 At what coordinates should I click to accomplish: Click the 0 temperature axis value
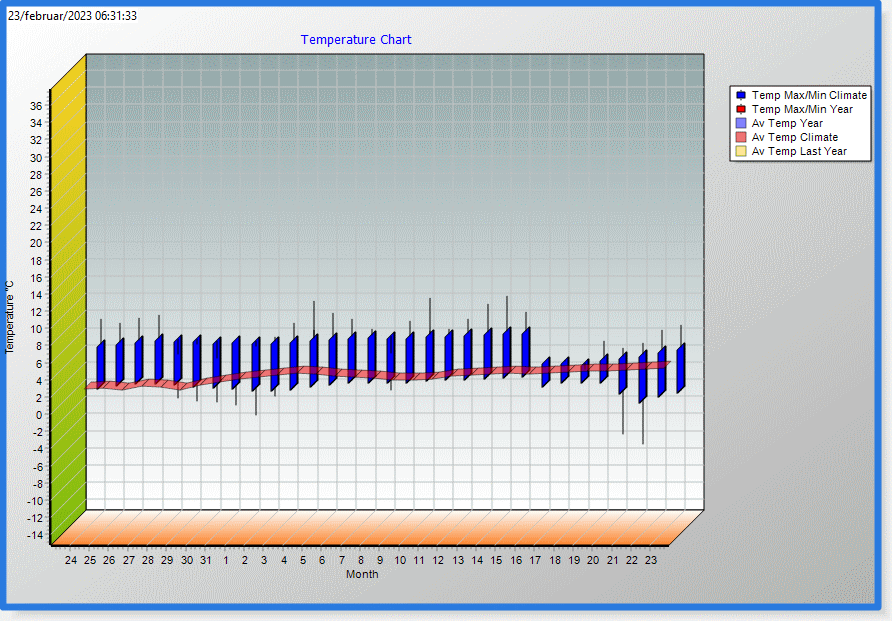coord(39,415)
